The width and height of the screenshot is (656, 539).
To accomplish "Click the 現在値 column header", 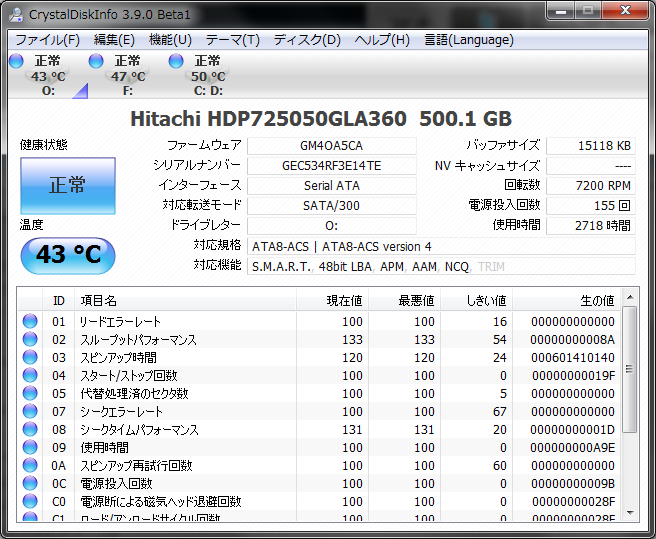I will (x=333, y=300).
